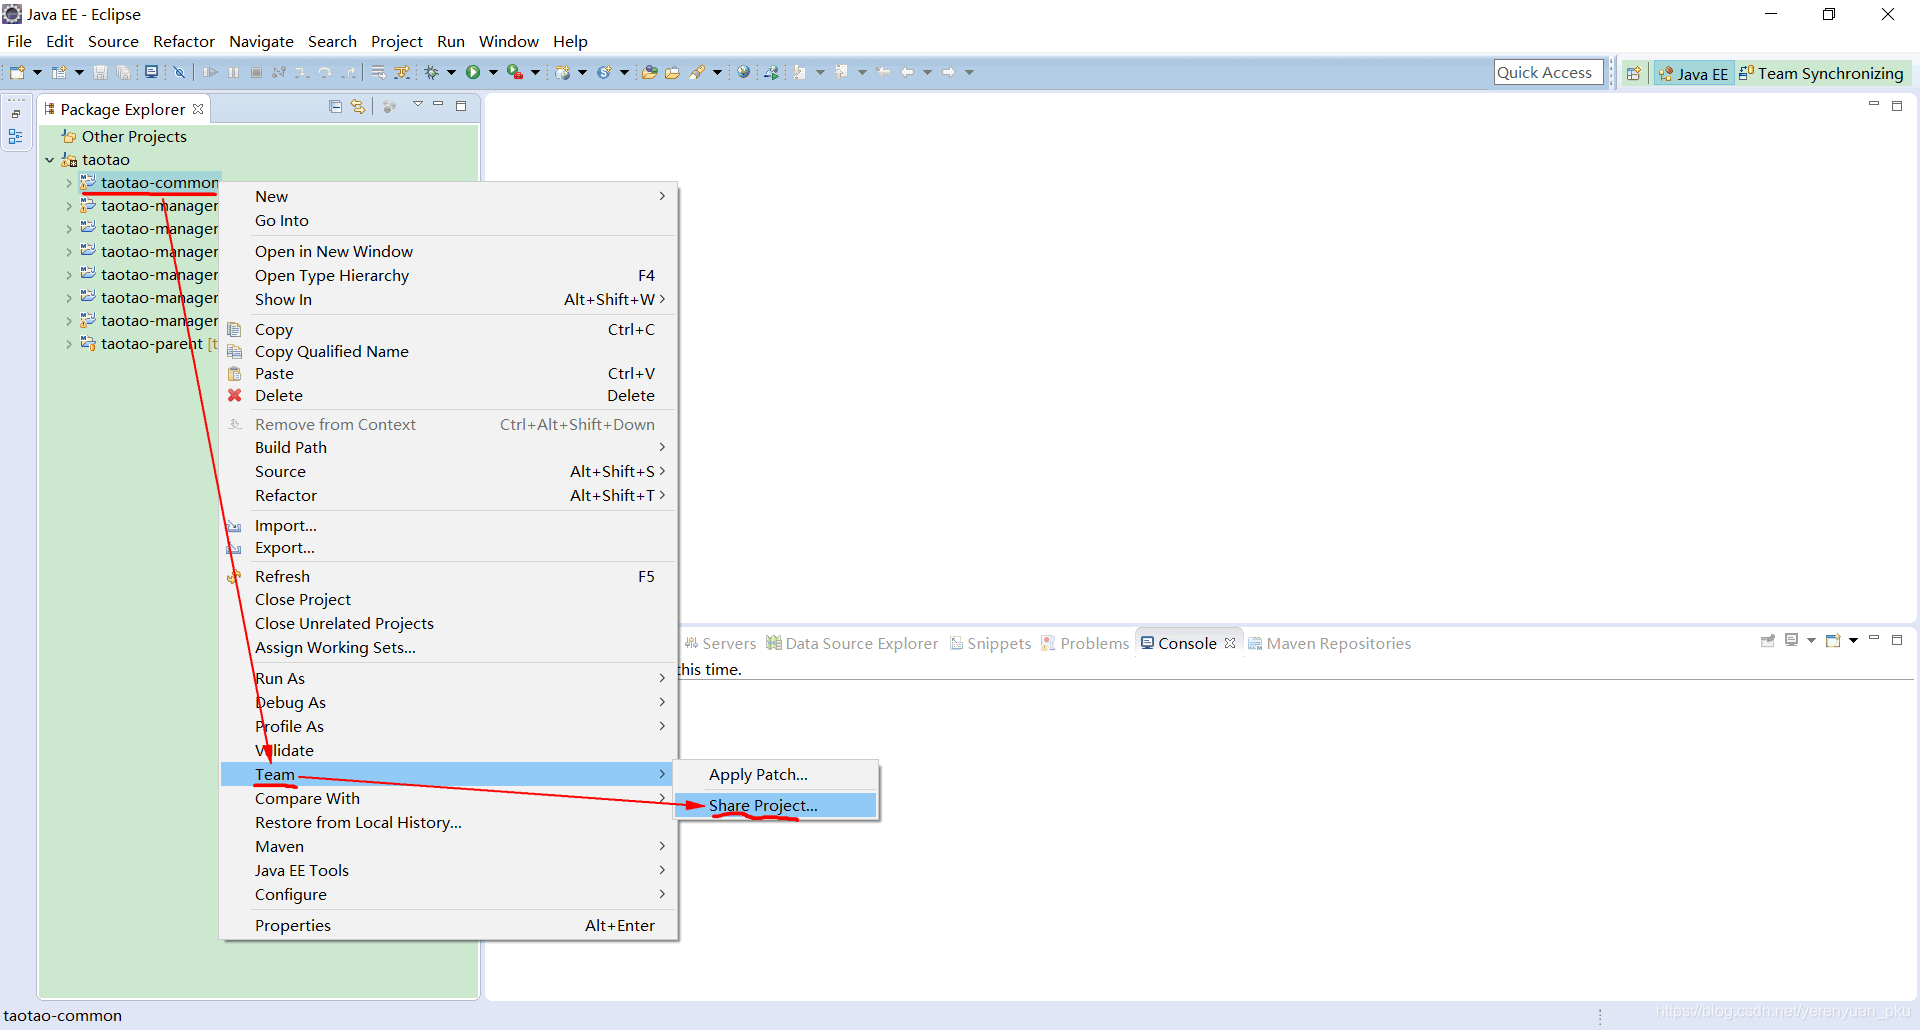The image size is (1920, 1030).
Task: Switch to Team Synchronizing perspective
Action: [1822, 73]
